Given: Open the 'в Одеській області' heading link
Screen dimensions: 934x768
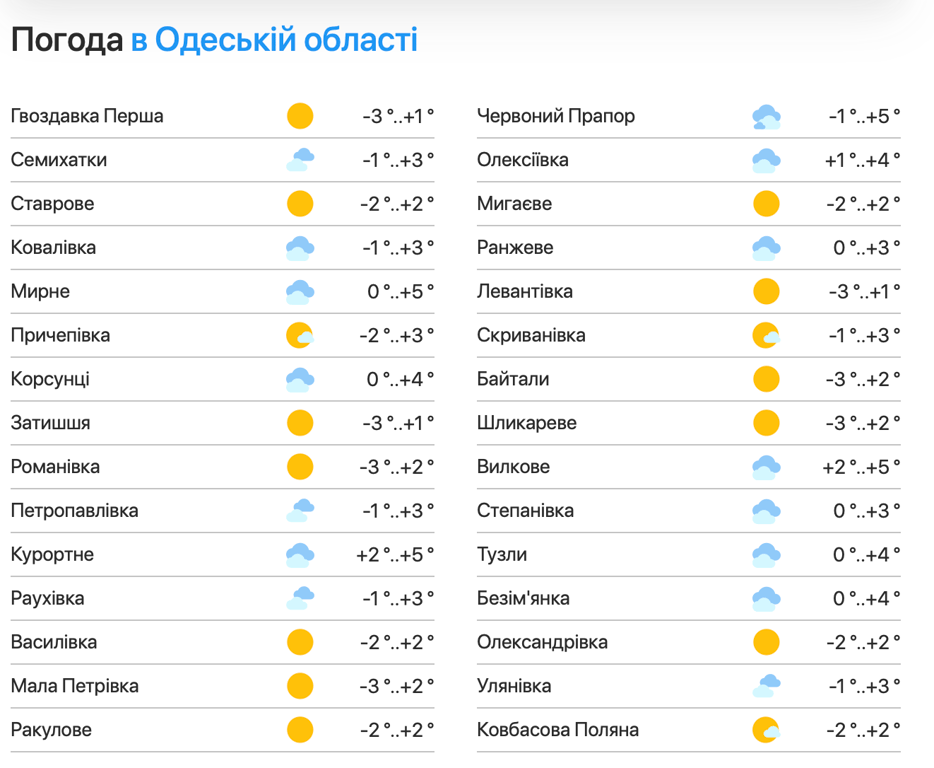Looking at the screenshot, I should (274, 40).
